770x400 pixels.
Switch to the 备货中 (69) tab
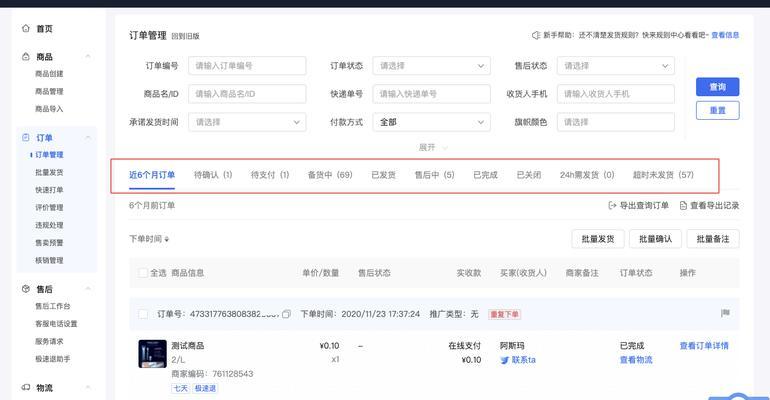[330, 175]
